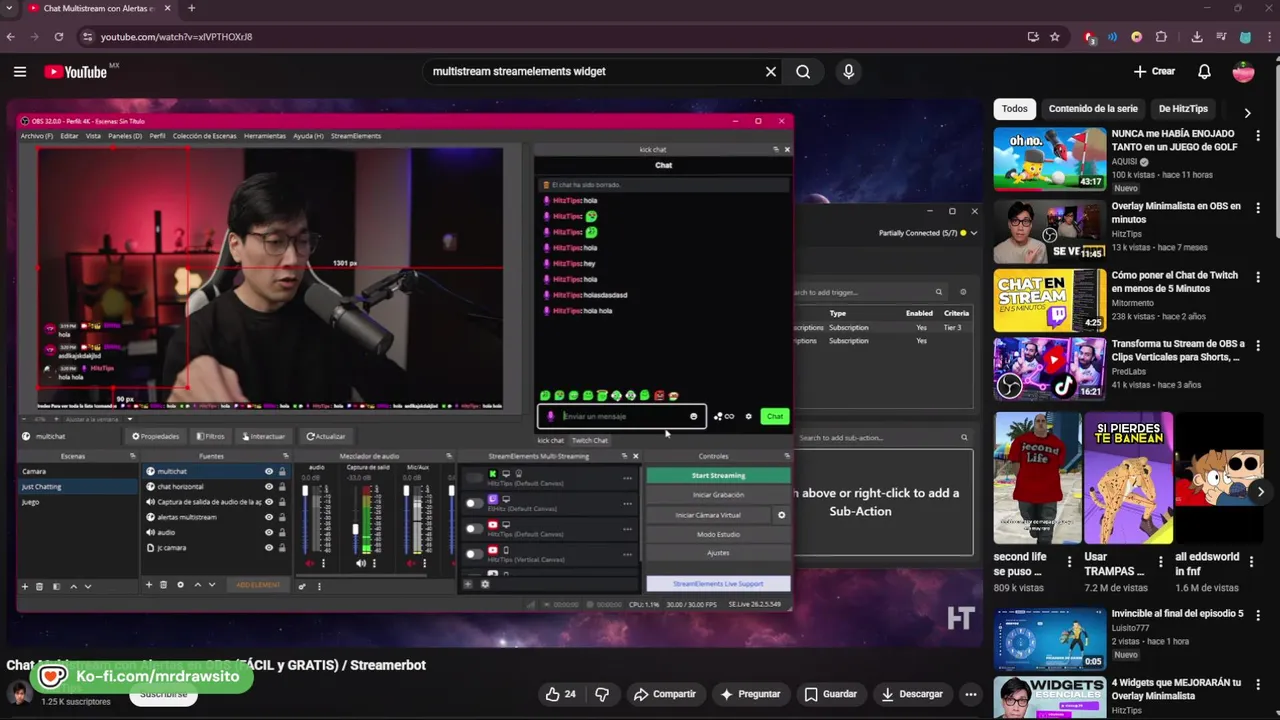Screen dimensions: 1280x720
Task: Select Contenido de la serie chip
Action: pyautogui.click(x=1093, y=109)
